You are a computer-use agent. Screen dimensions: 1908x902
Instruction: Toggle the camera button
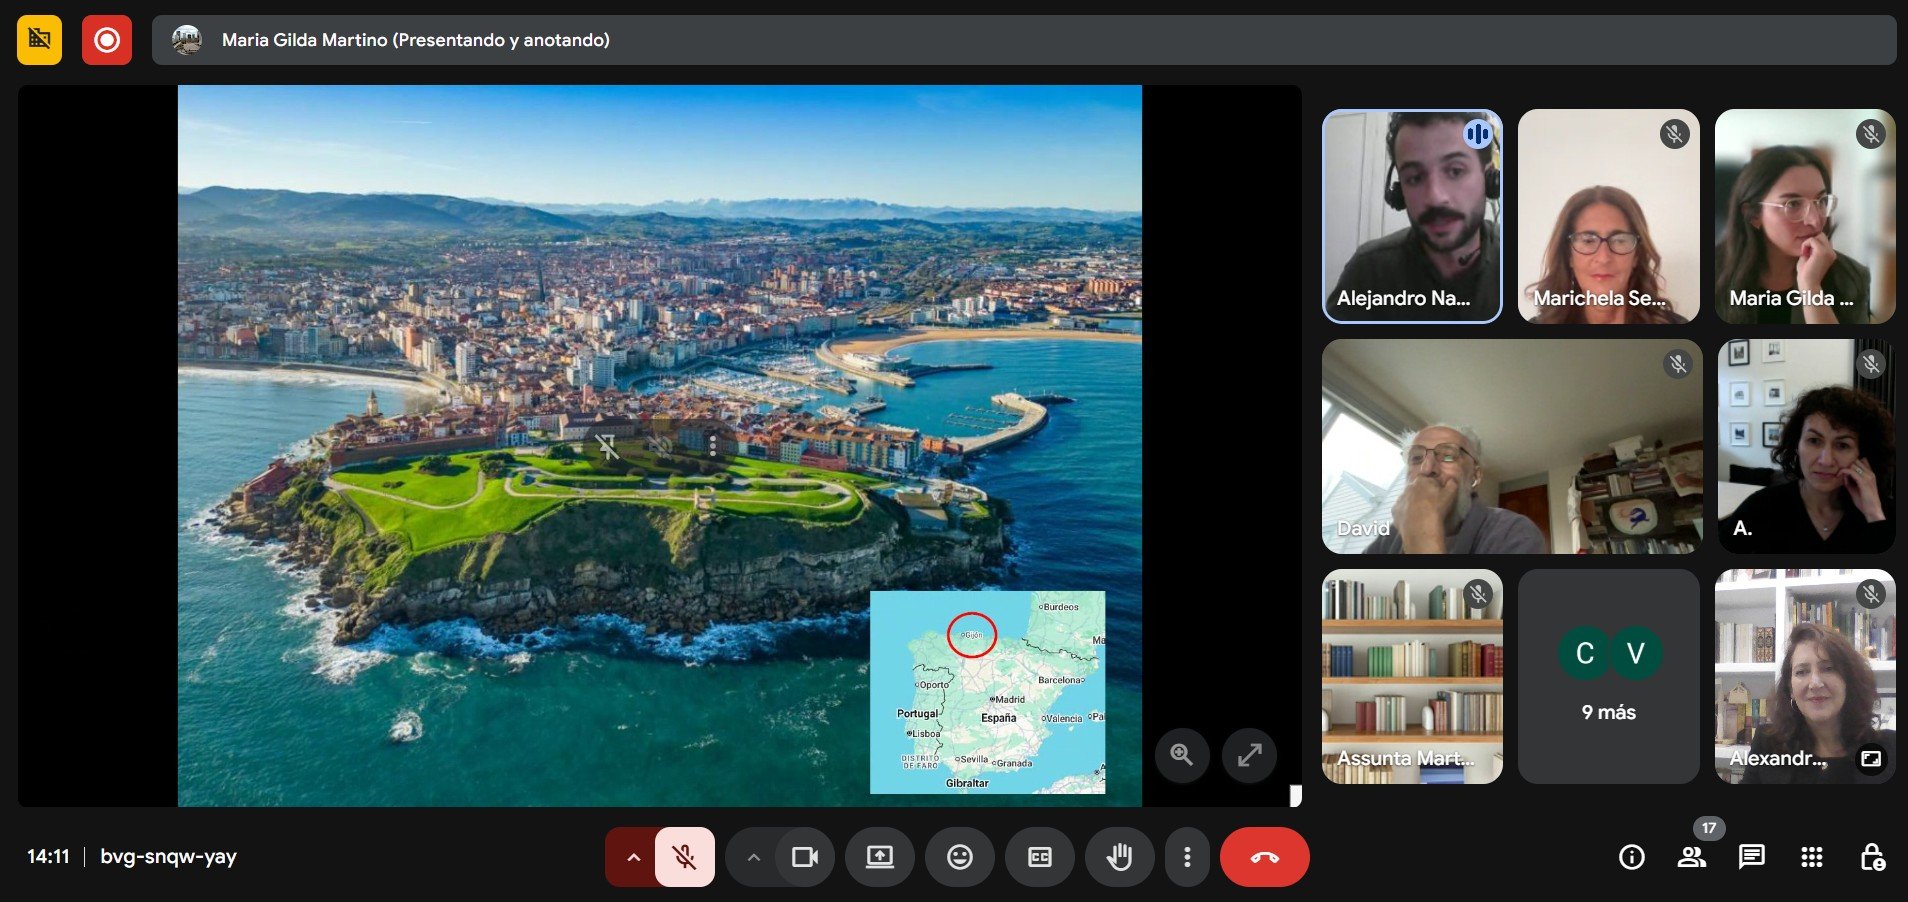tap(805, 857)
